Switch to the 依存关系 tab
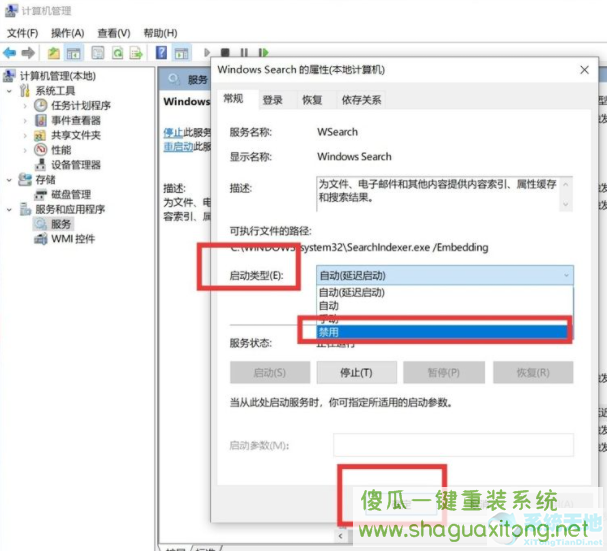The height and width of the screenshot is (551, 607). 361,100
